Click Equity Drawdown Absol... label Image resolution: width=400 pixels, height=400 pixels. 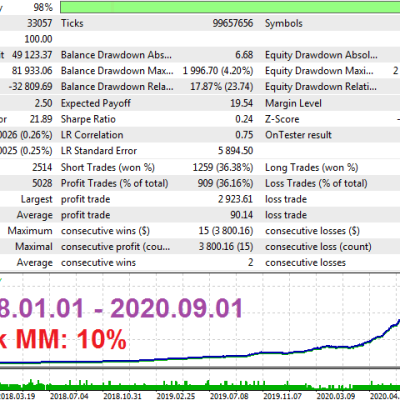click(321, 55)
